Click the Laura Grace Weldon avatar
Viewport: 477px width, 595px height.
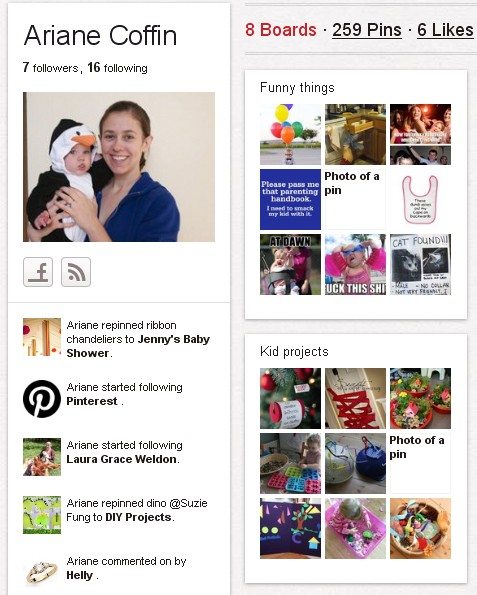coord(42,457)
